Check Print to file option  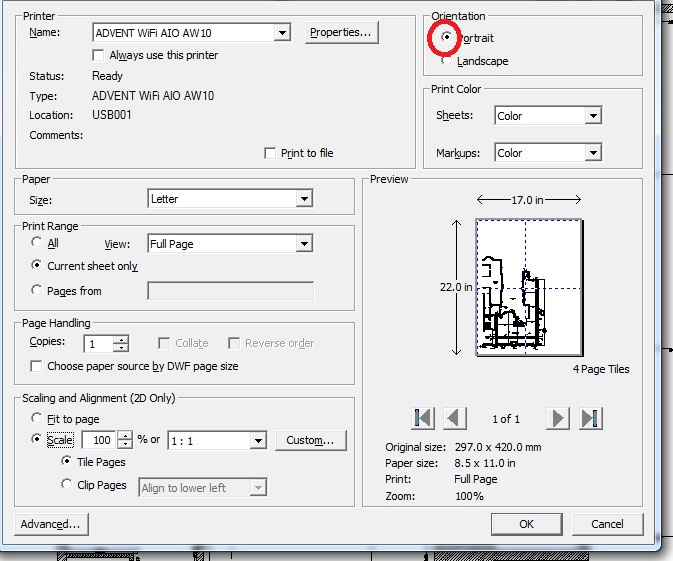(x=270, y=153)
